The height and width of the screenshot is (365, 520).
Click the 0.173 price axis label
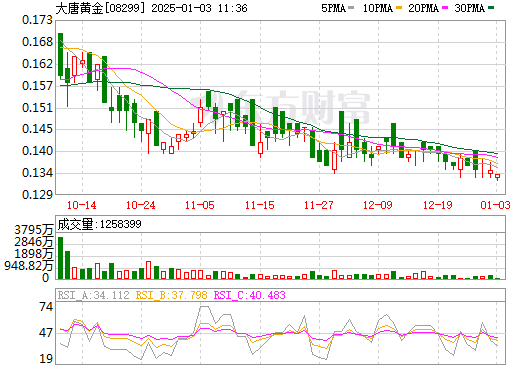(x=37, y=20)
